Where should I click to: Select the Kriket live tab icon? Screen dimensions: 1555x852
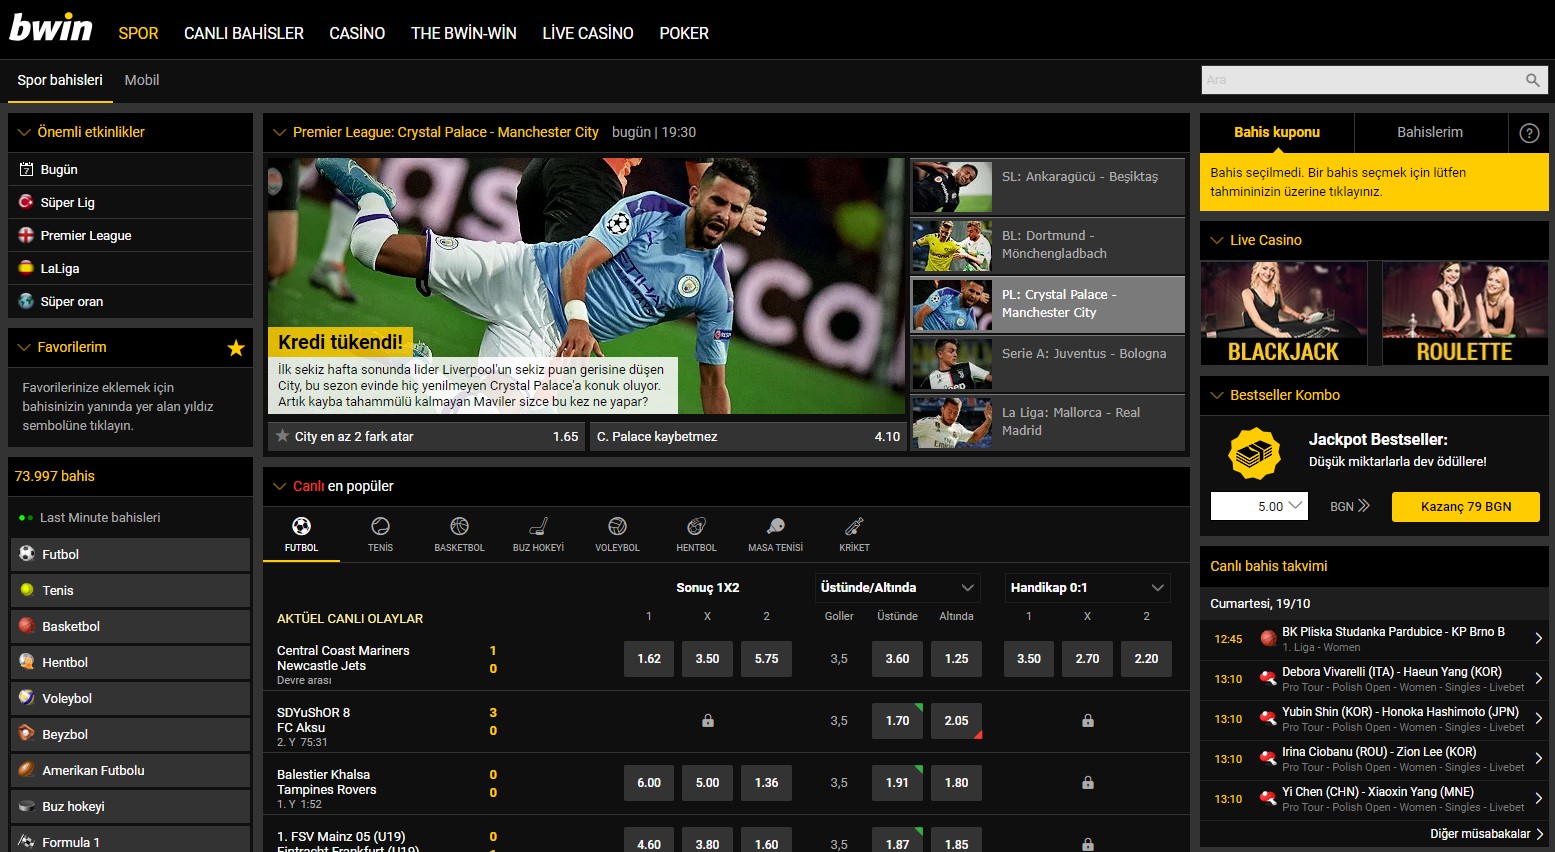click(x=854, y=526)
